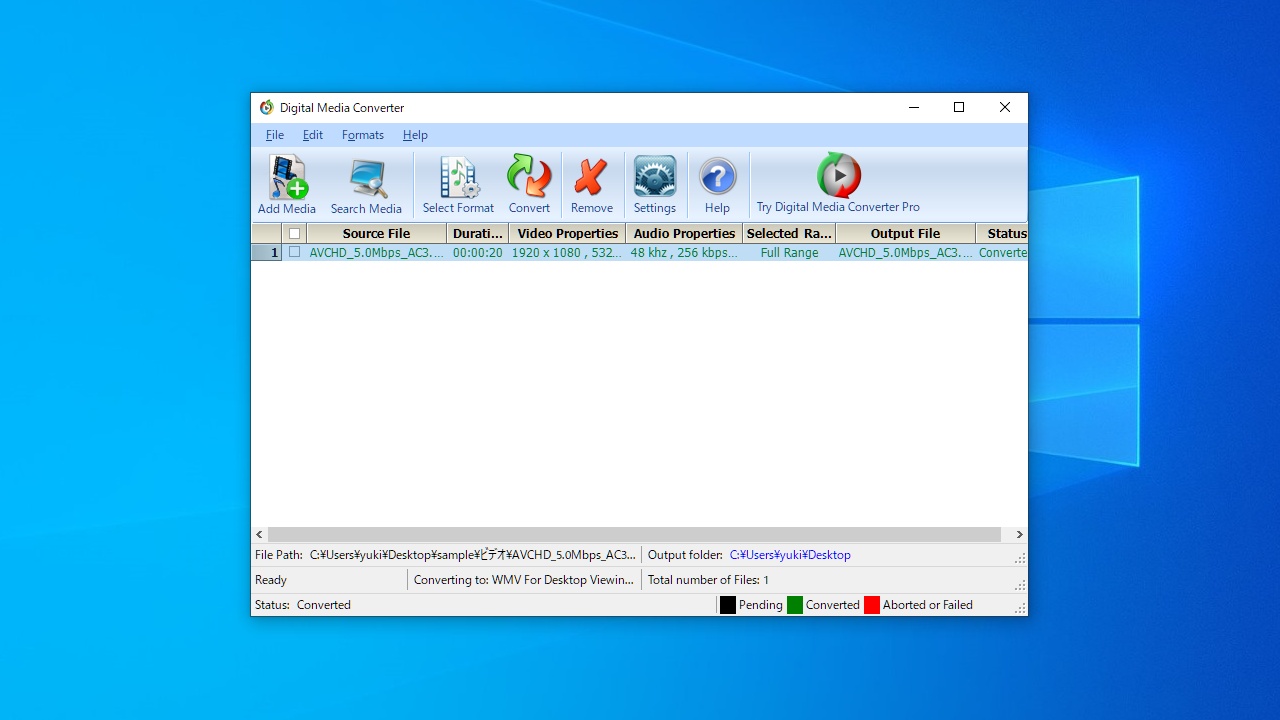Click the green Converted color swatch
Screen dimensions: 1280x720
(x=795, y=605)
